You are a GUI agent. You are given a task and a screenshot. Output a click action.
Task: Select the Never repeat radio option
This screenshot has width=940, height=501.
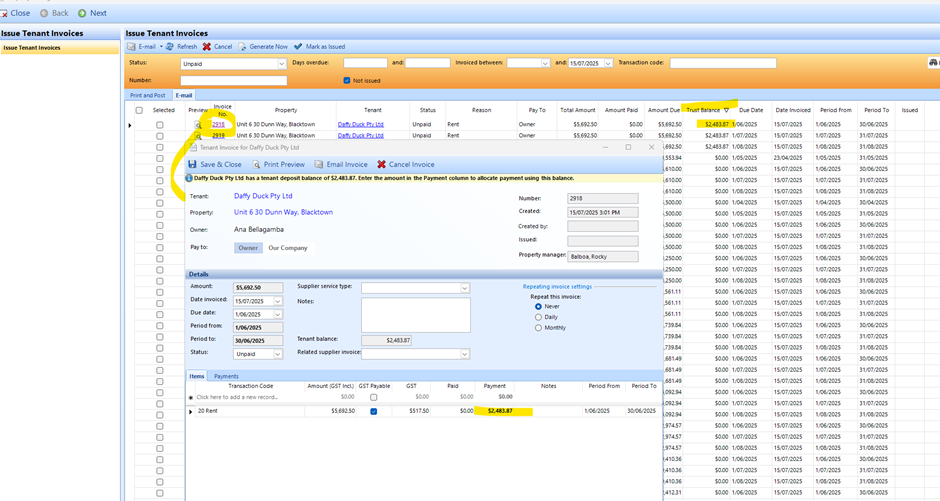(538, 306)
